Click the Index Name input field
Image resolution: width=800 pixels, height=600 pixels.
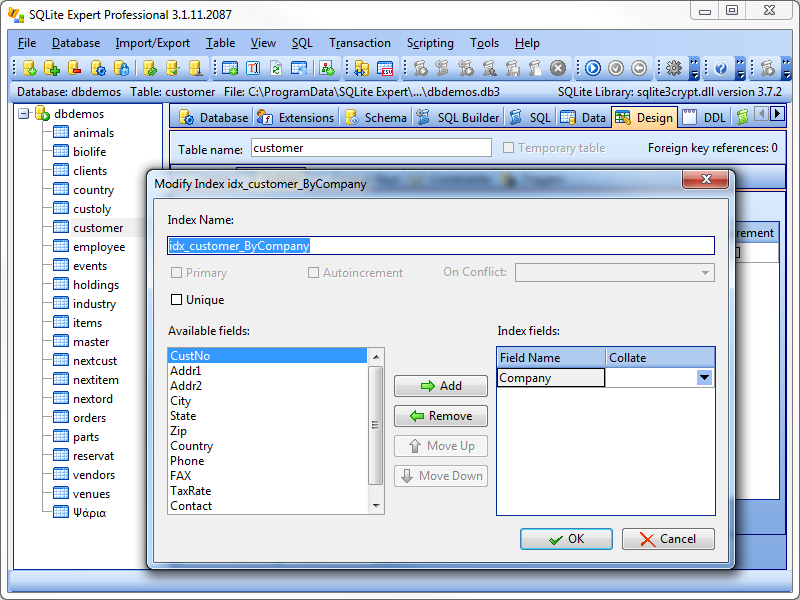point(441,246)
